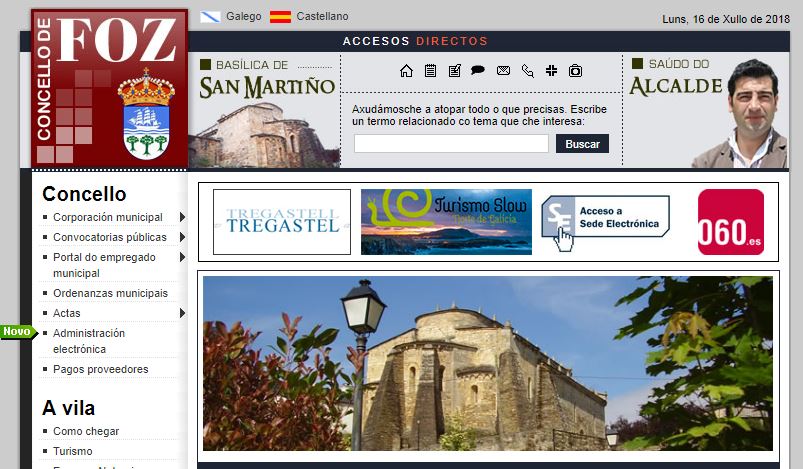Open the four-corner sitemap quick-access icon
Image resolution: width=803 pixels, height=469 pixels.
(551, 71)
